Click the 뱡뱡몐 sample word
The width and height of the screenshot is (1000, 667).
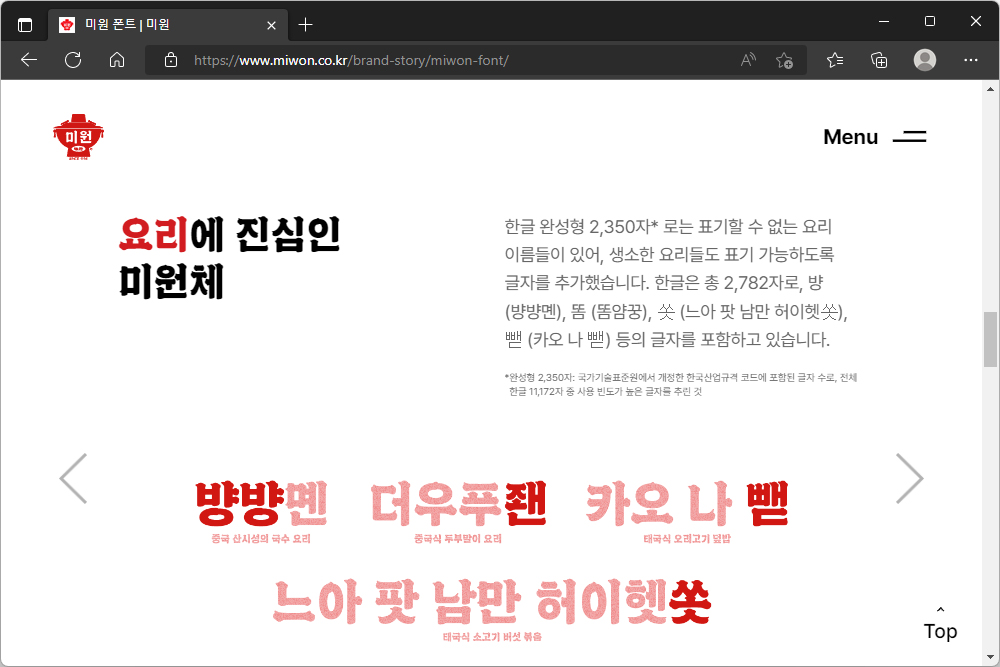click(261, 504)
